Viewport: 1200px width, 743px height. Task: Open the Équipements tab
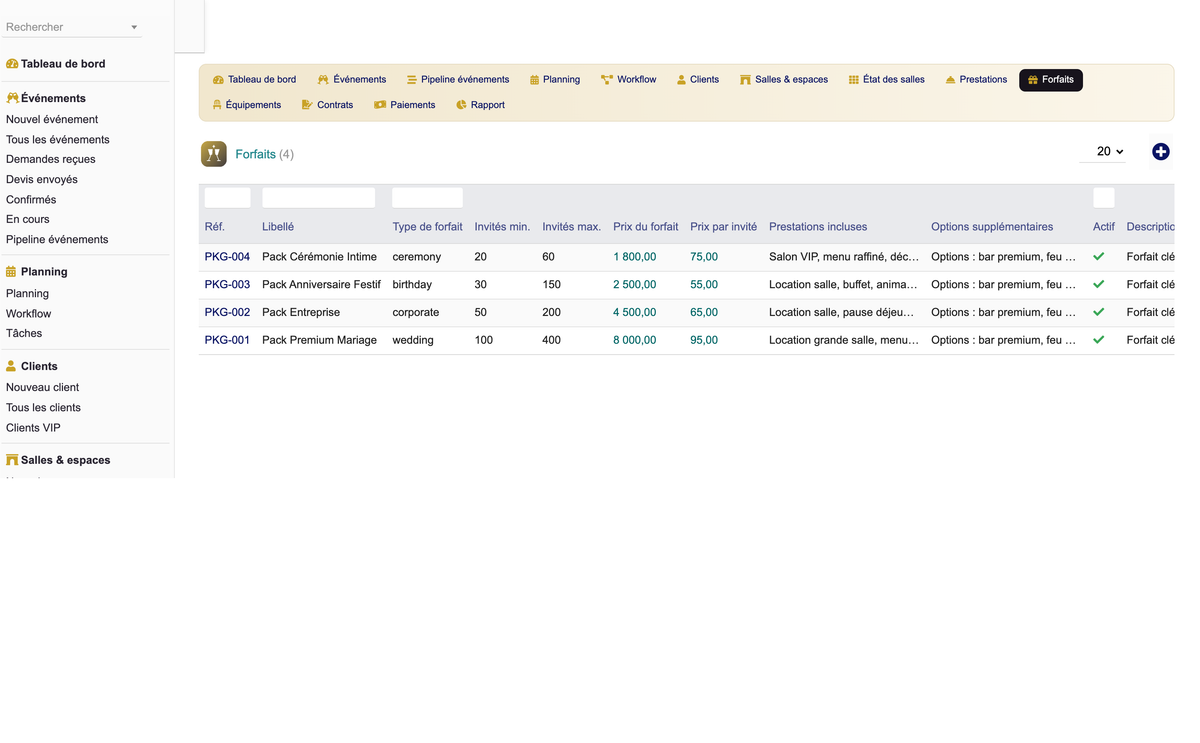coord(247,105)
